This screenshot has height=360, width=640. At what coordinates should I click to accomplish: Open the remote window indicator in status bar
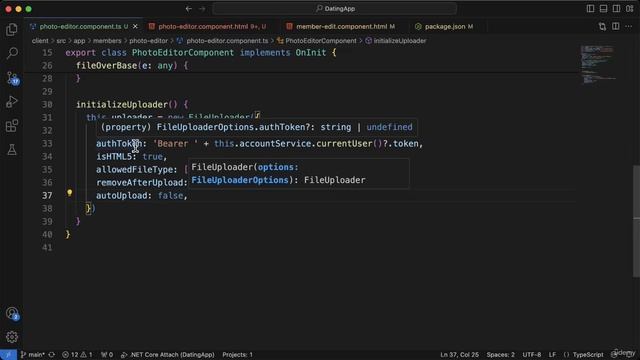[8, 355]
